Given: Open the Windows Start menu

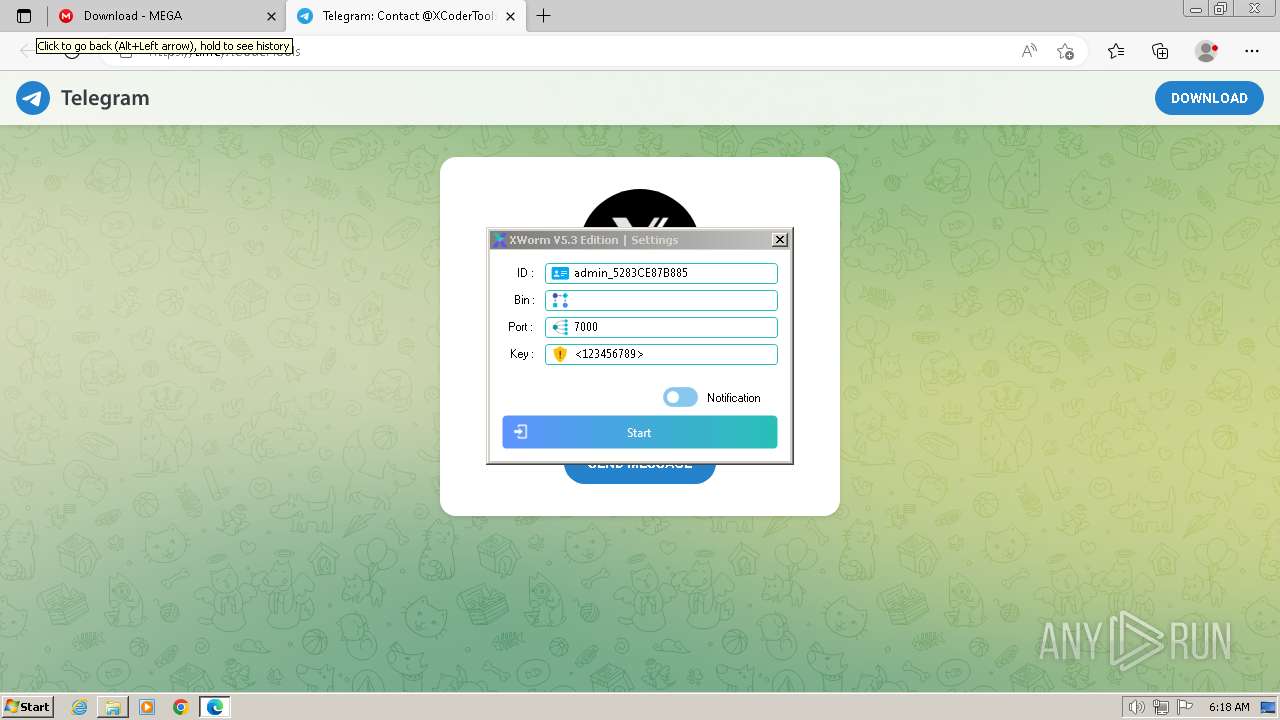Looking at the screenshot, I should 27,707.
